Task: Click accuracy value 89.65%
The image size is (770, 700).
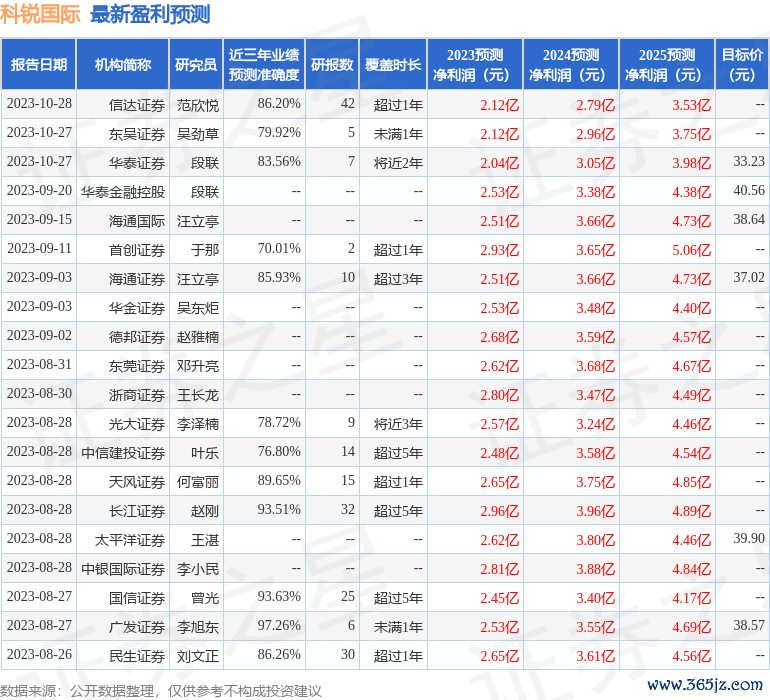Action: [279, 480]
